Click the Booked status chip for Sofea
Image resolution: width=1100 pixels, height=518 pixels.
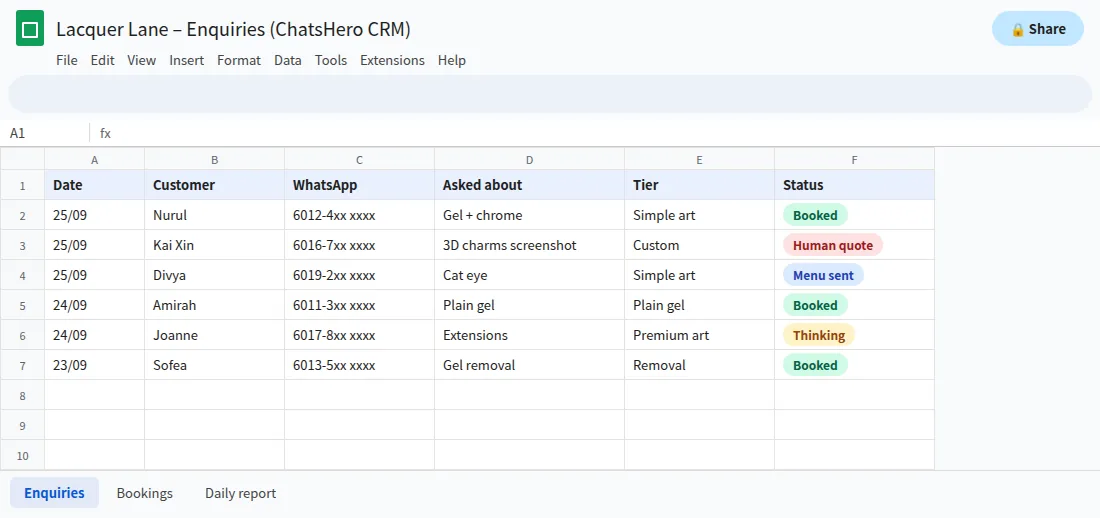pos(815,365)
